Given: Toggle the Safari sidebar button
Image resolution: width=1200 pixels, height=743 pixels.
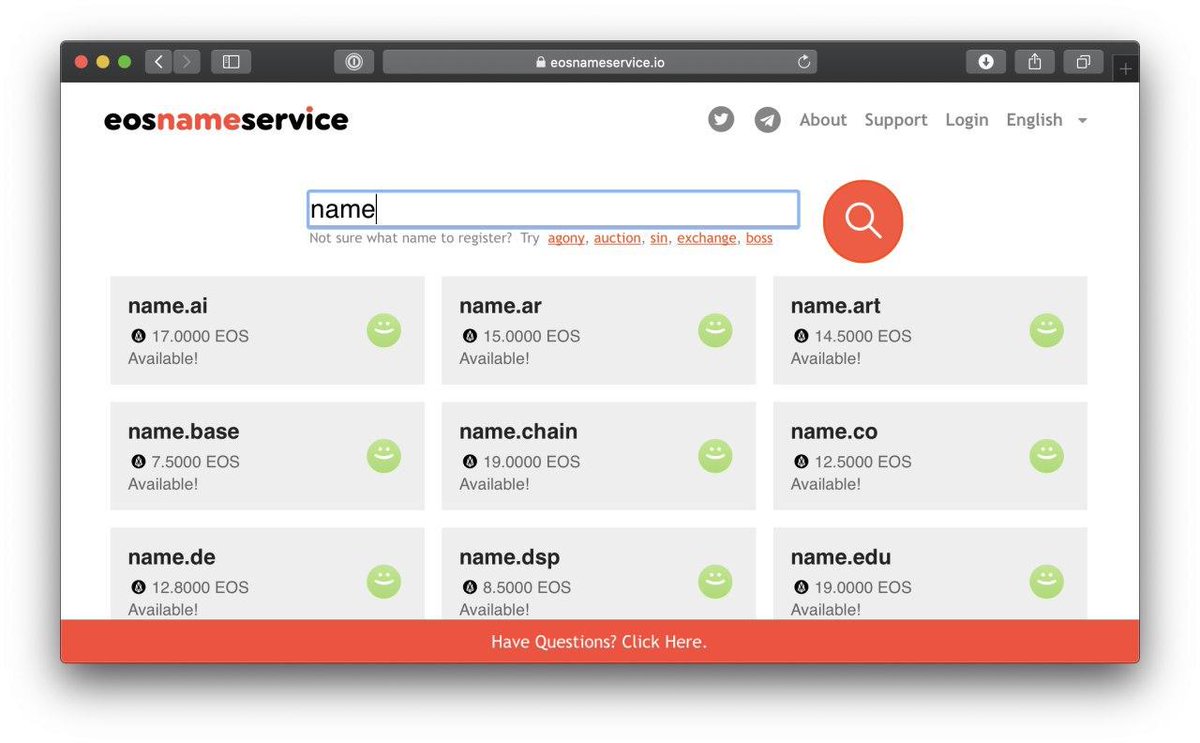Looking at the screenshot, I should tap(231, 62).
